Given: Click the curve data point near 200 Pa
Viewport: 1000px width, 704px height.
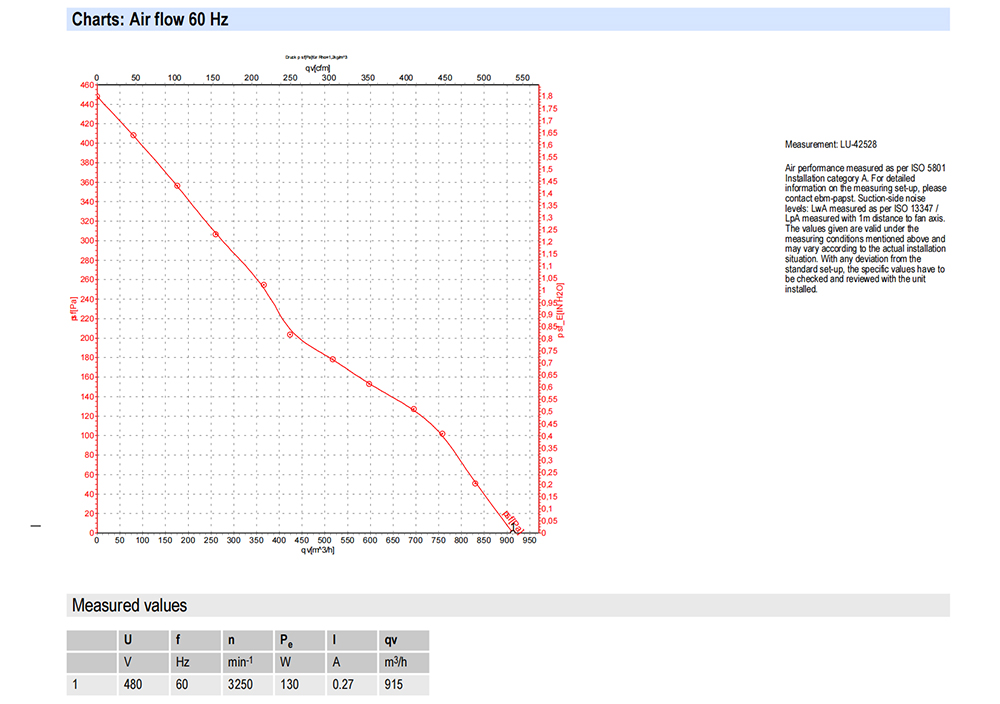Looking at the screenshot, I should click(290, 335).
